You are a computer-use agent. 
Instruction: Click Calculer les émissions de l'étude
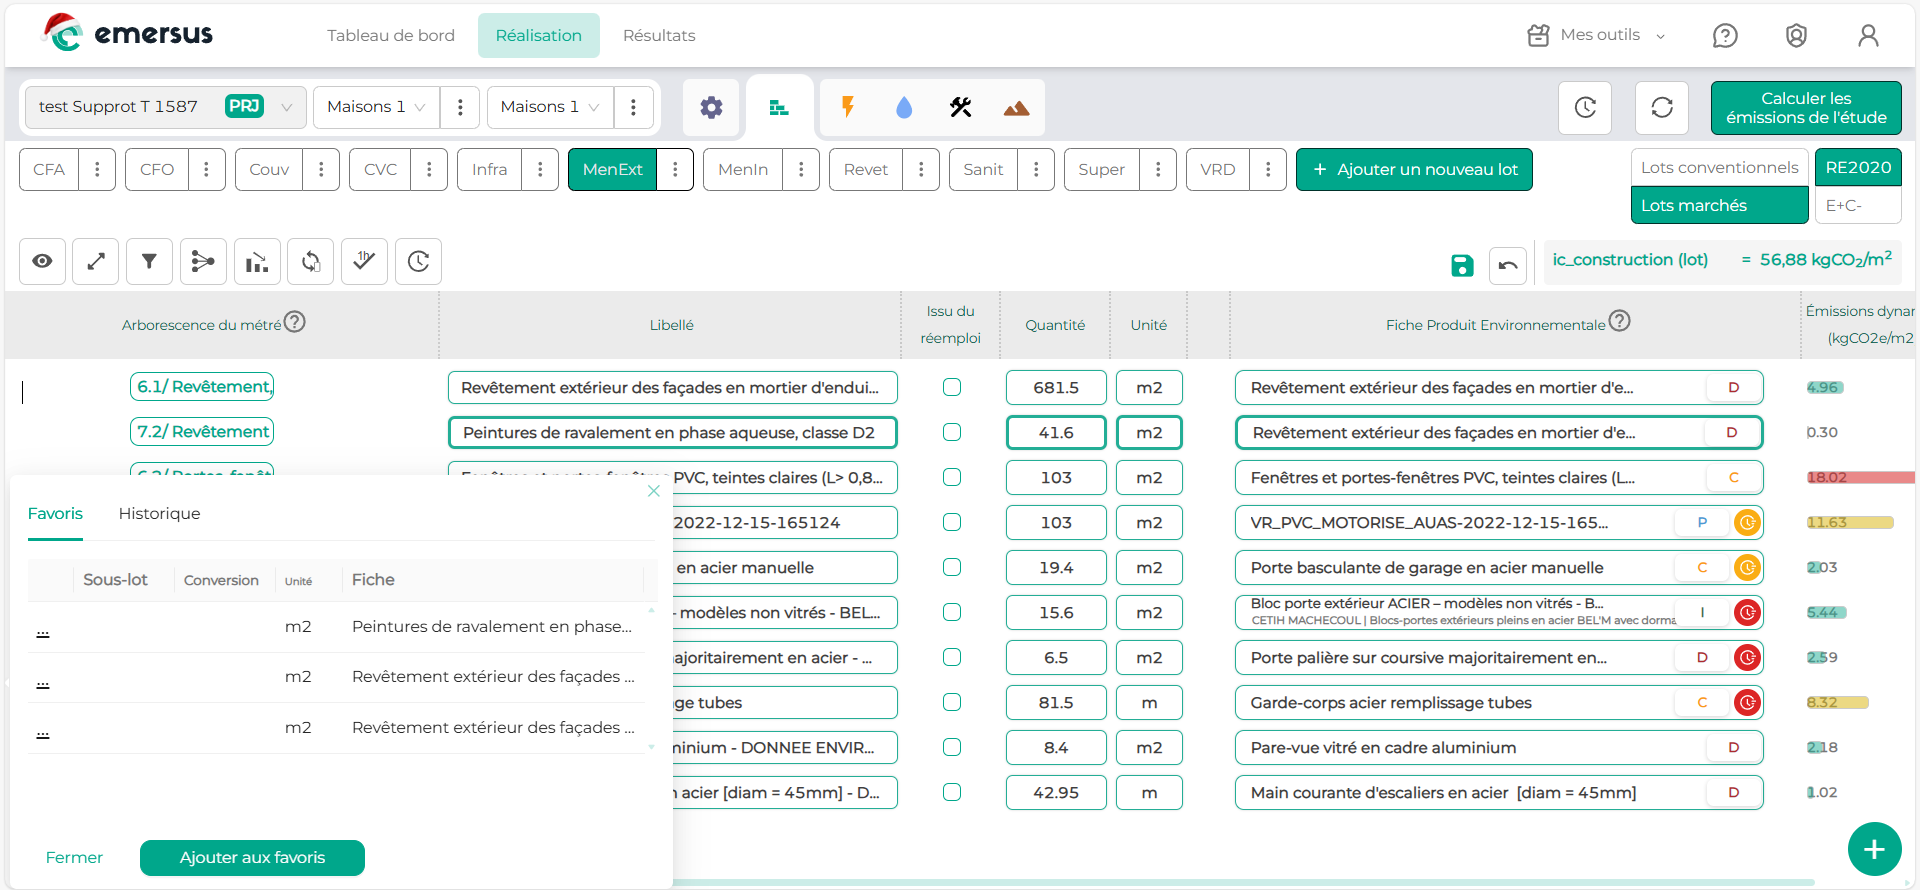1805,108
